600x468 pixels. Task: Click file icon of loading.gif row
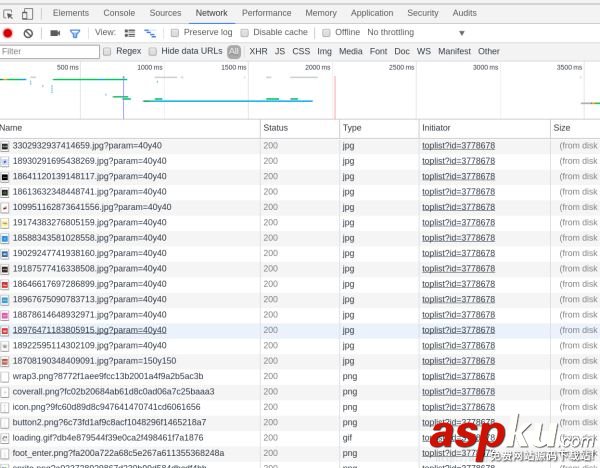(5, 438)
